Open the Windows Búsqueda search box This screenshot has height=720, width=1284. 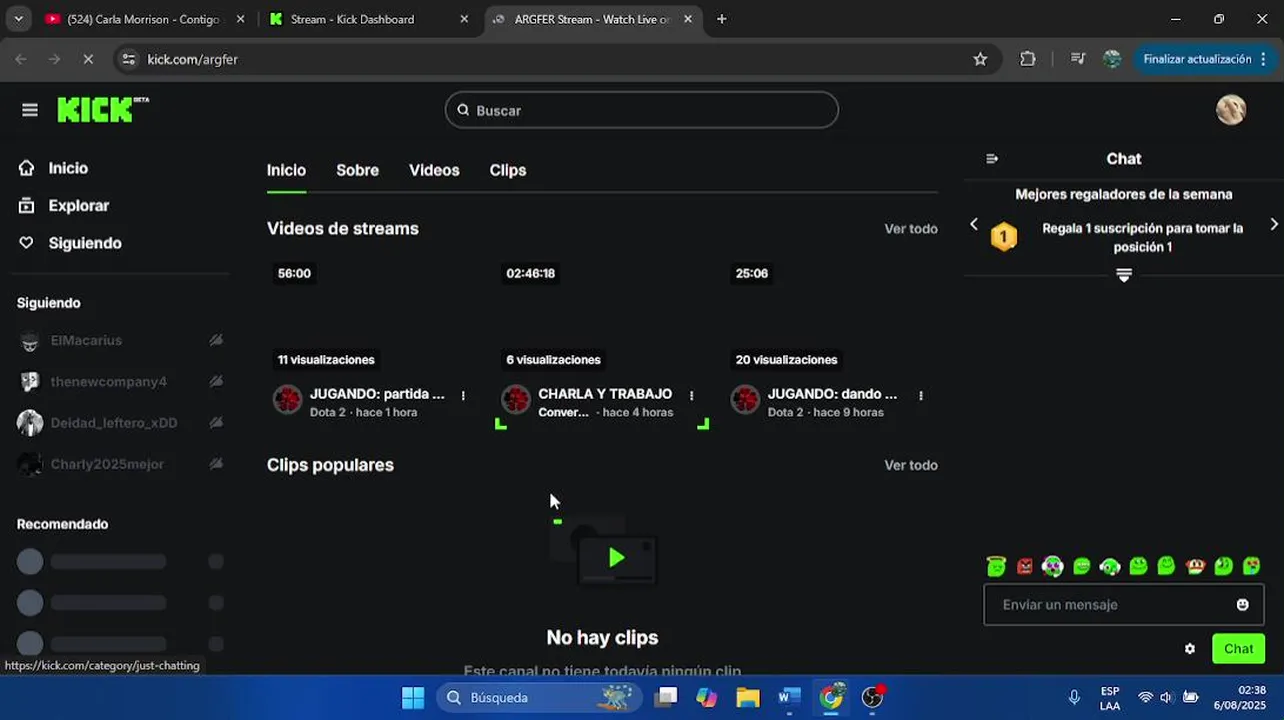538,697
